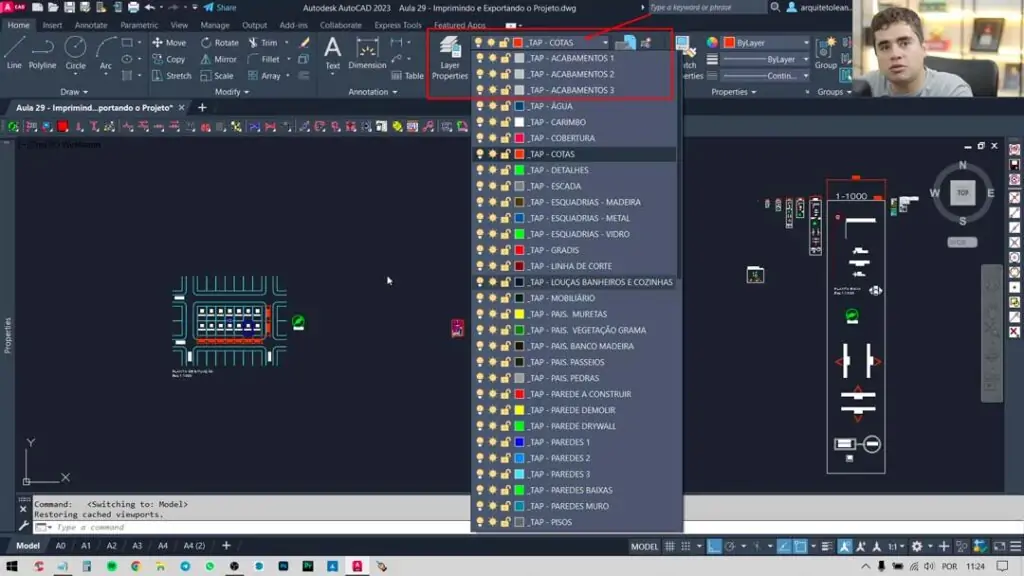This screenshot has width=1024, height=576.
Task: Click the Array tool
Action: (x=264, y=76)
